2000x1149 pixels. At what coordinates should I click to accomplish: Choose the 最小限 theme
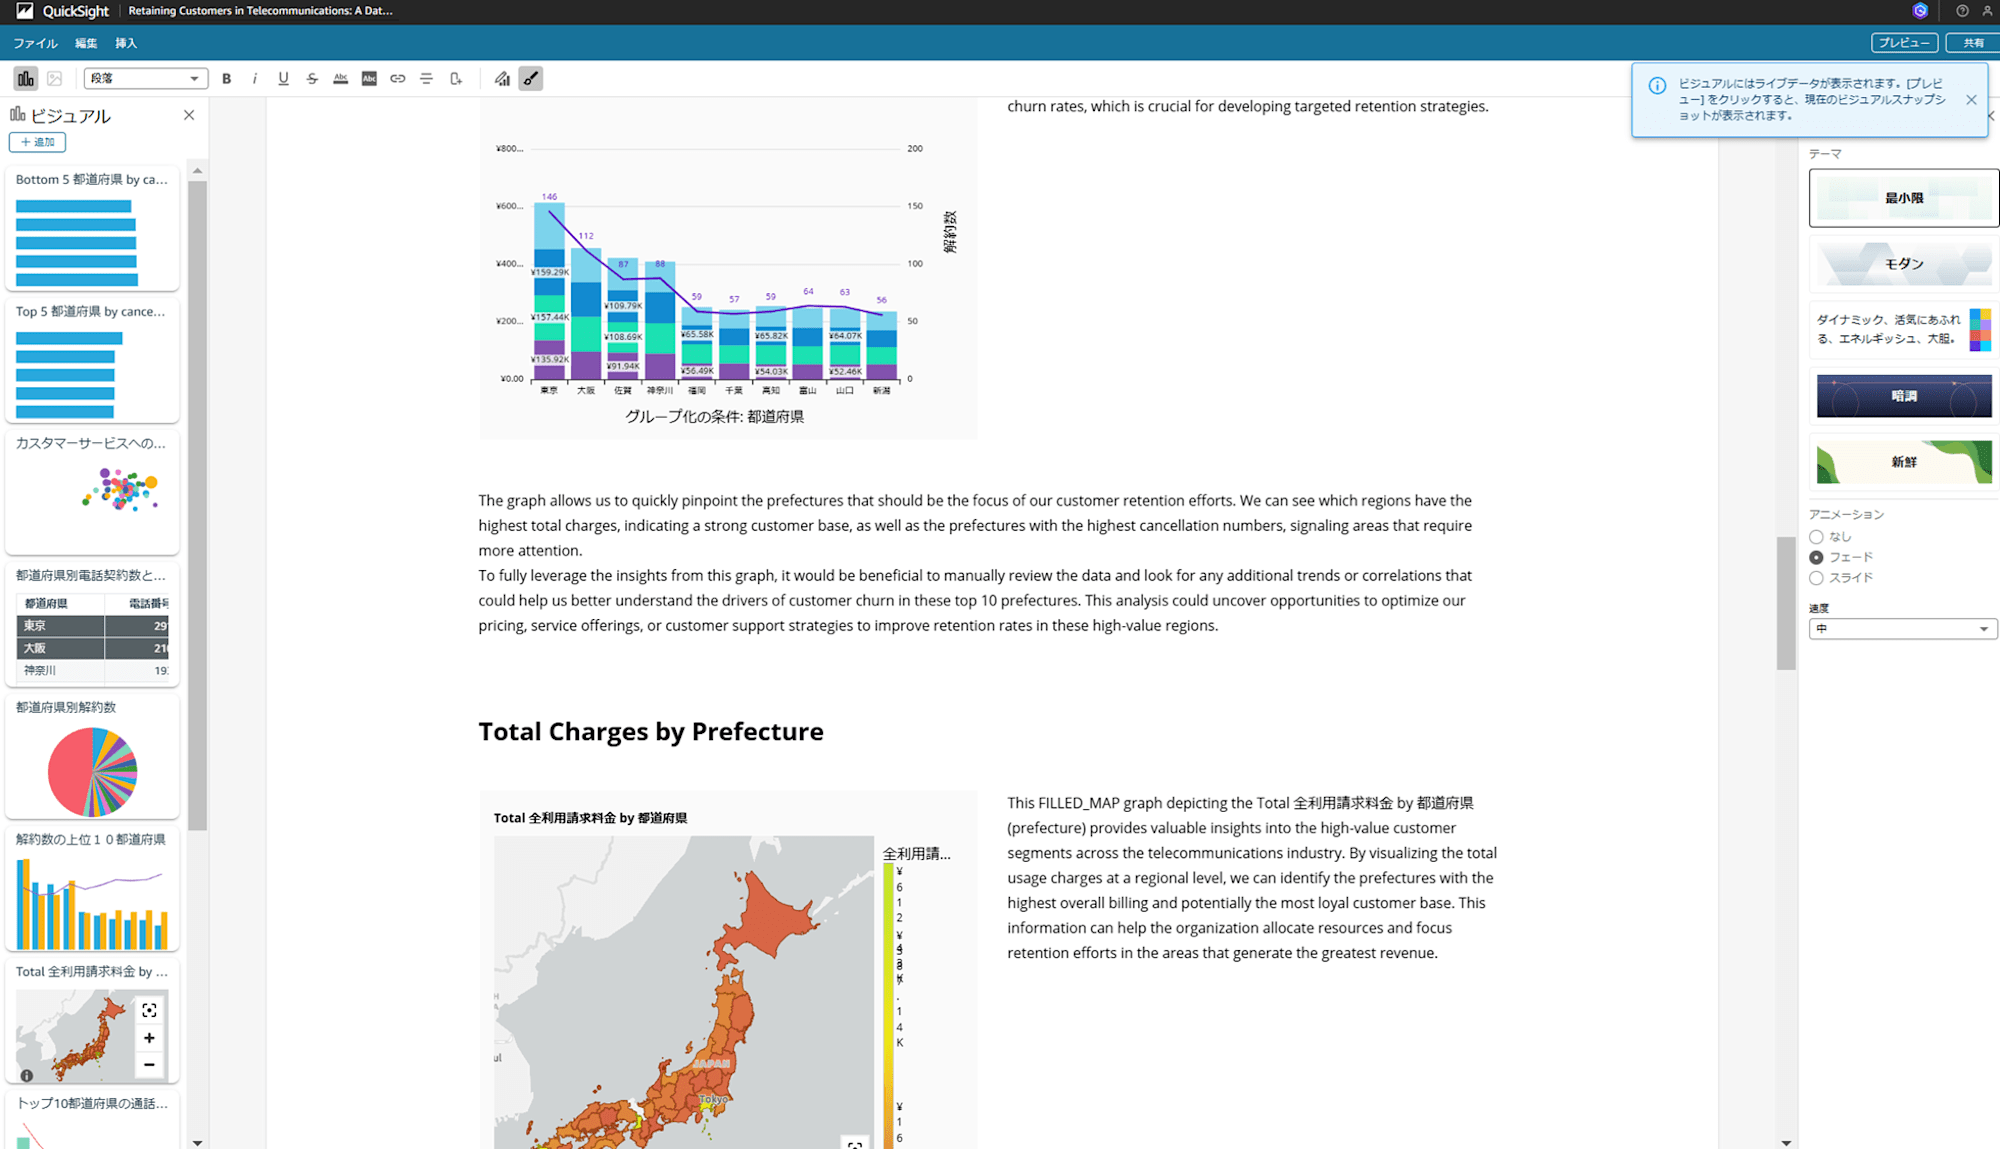[1904, 198]
